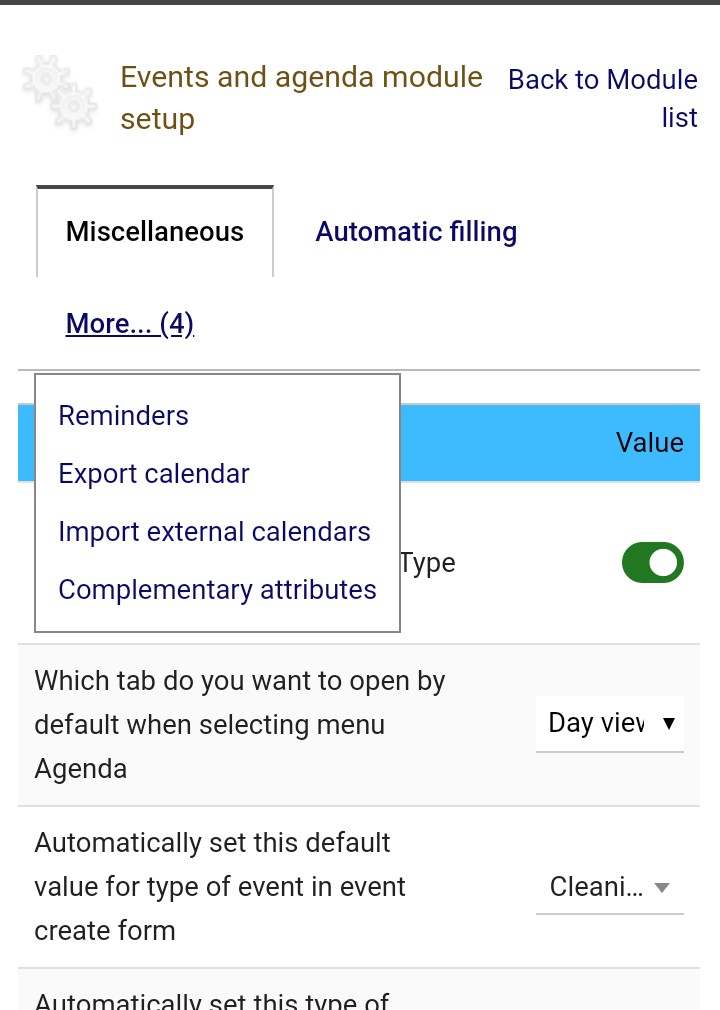Disable the green Type toggle switch
Screen dimensions: 720x1010
pos(652,563)
